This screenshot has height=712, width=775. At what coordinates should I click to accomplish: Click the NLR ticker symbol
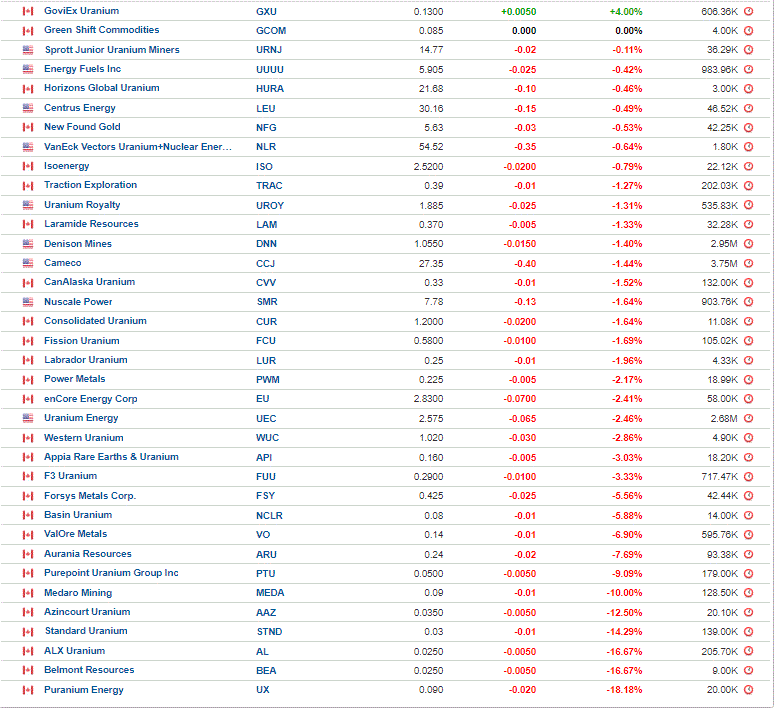[x=266, y=147]
